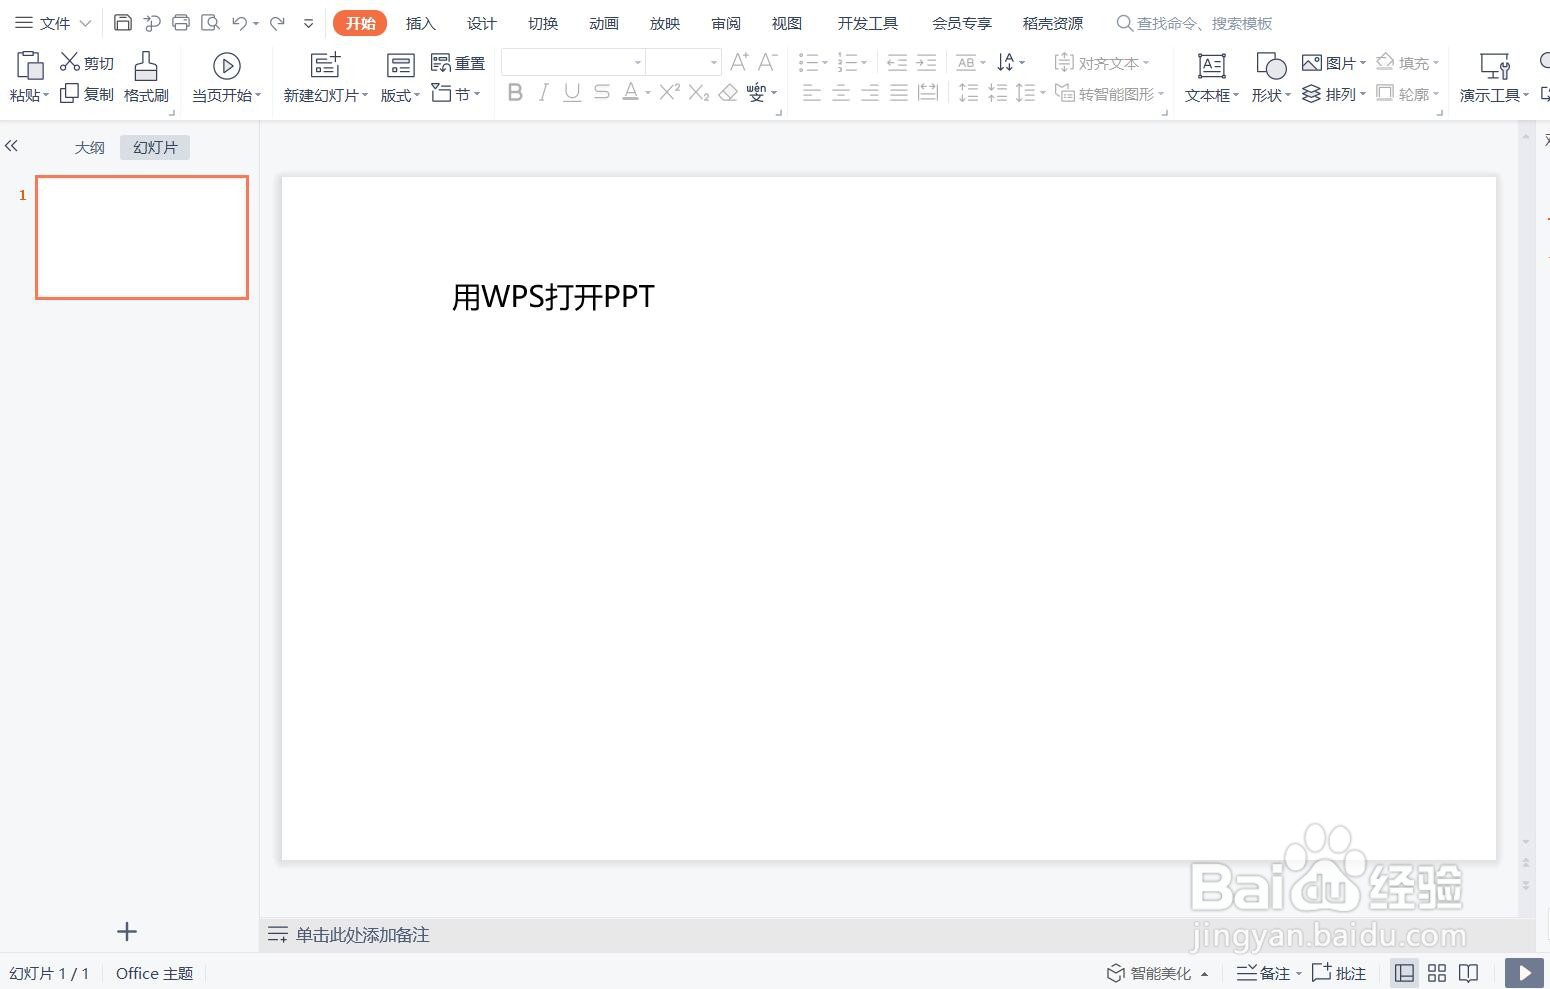Viewport: 1550px width, 989px height.
Task: Click Reset (重置) layout button
Action: pos(458,63)
